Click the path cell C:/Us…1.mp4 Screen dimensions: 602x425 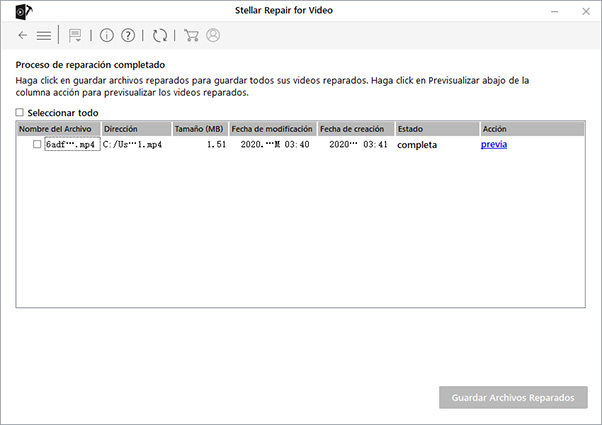click(x=132, y=144)
